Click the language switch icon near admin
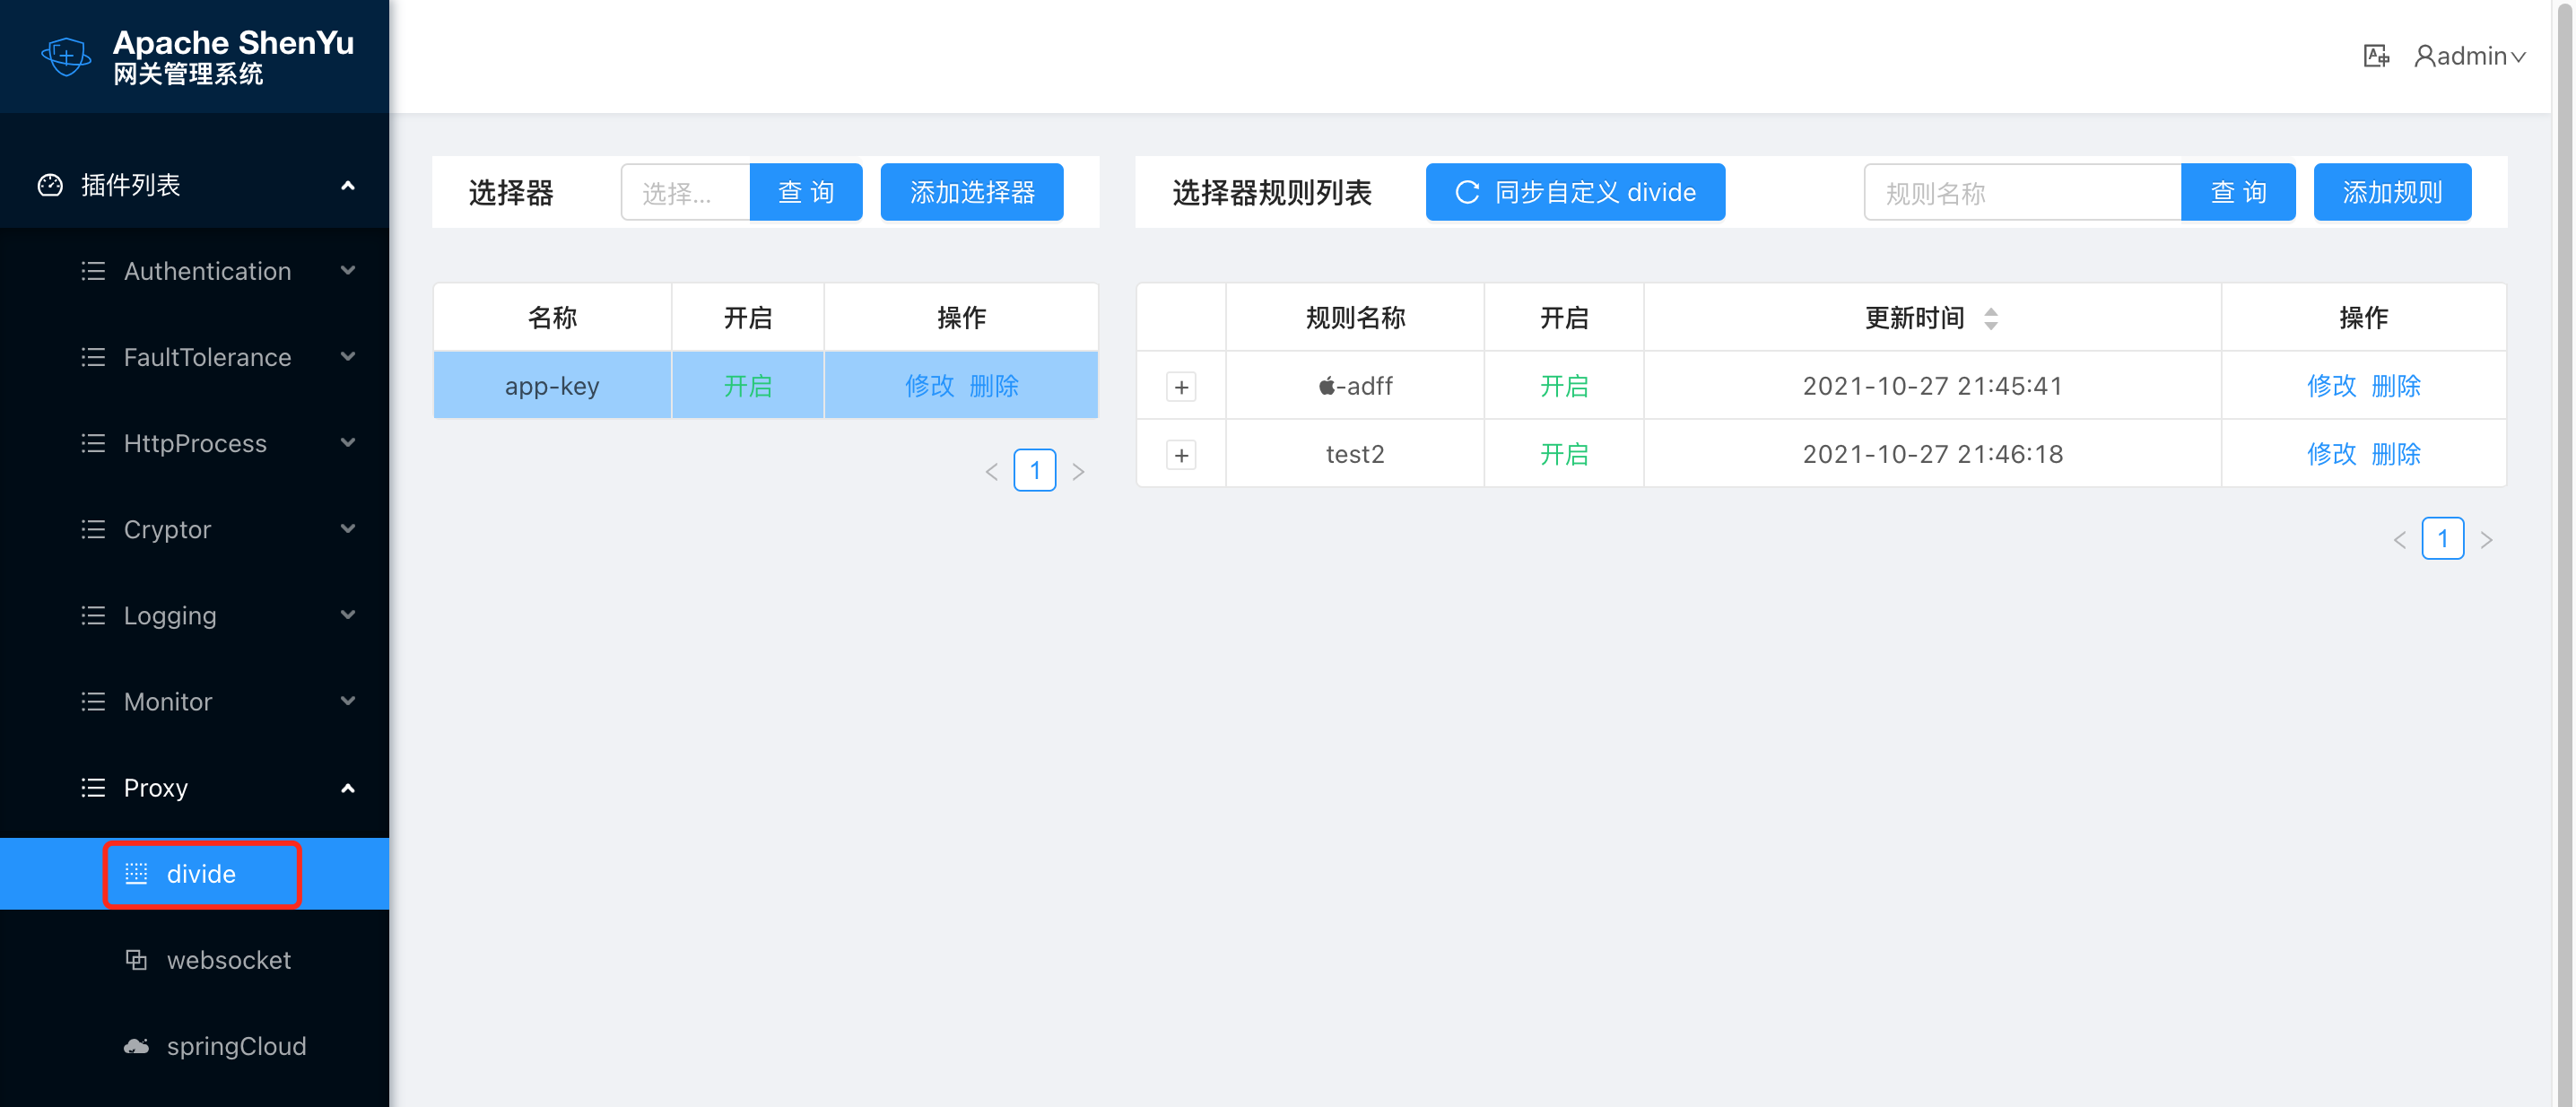2576x1107 pixels. tap(2376, 56)
